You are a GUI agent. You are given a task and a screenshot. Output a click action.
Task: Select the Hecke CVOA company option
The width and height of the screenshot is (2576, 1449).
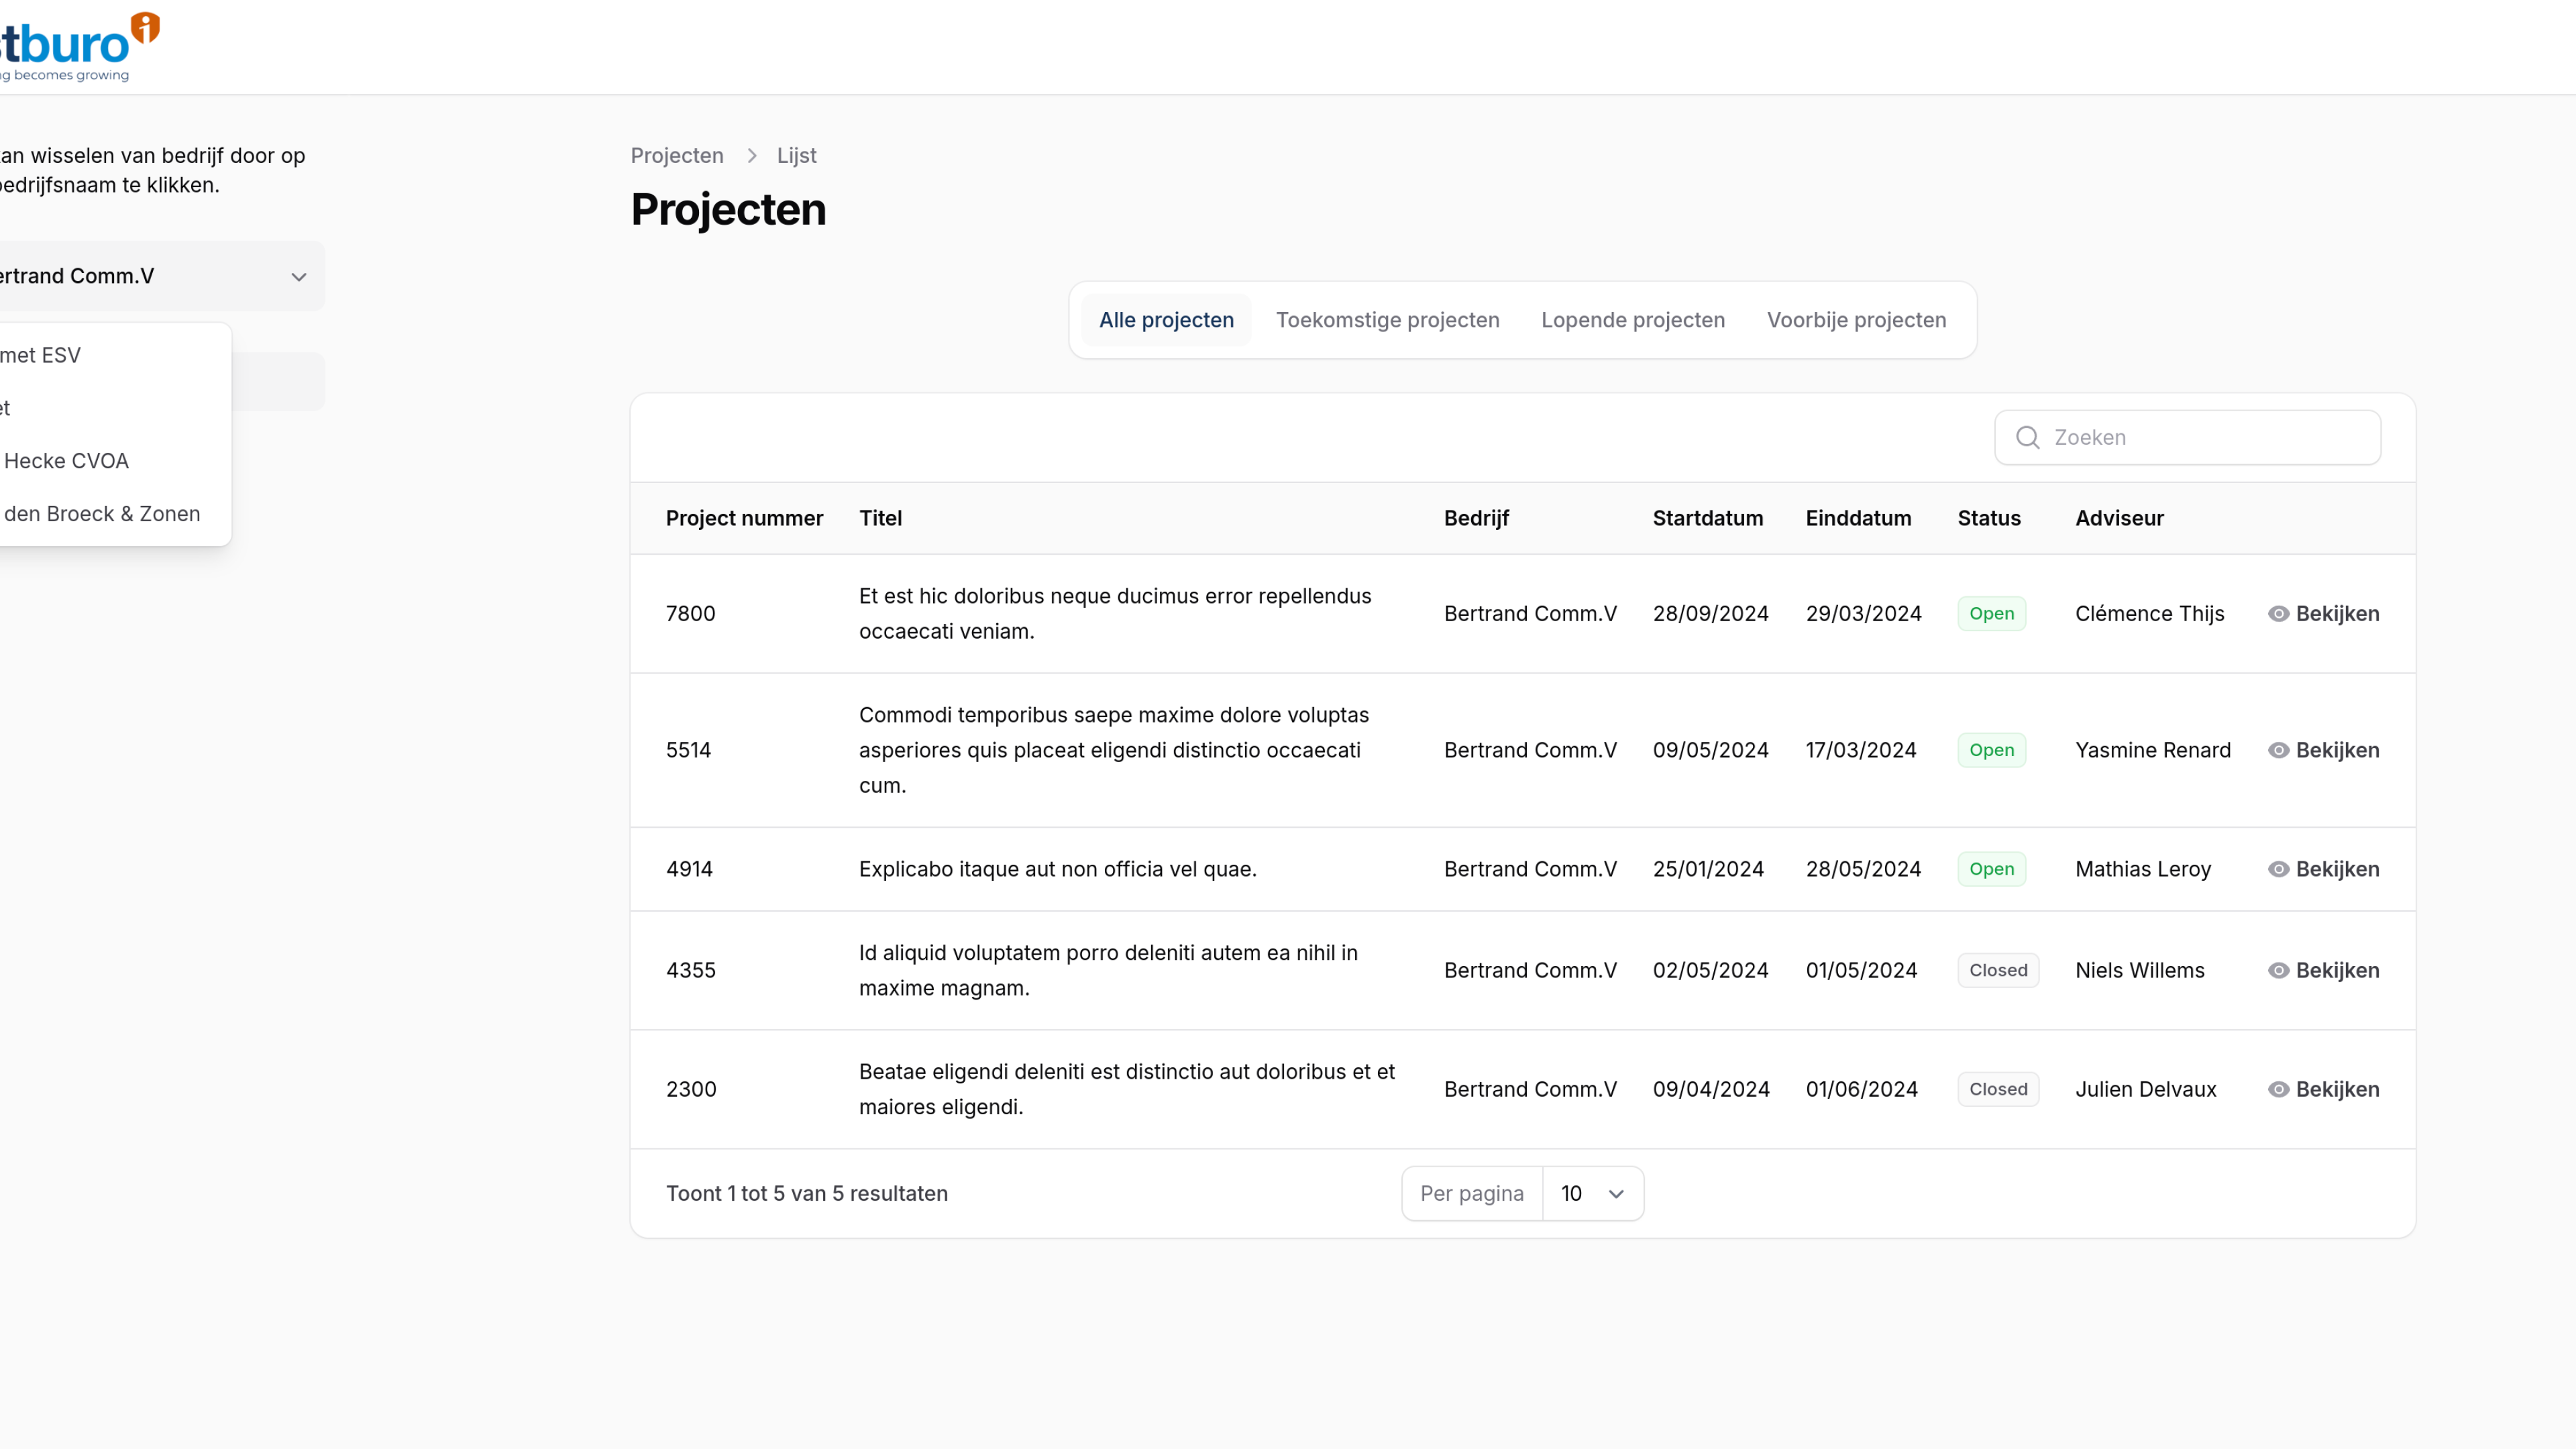(x=66, y=461)
